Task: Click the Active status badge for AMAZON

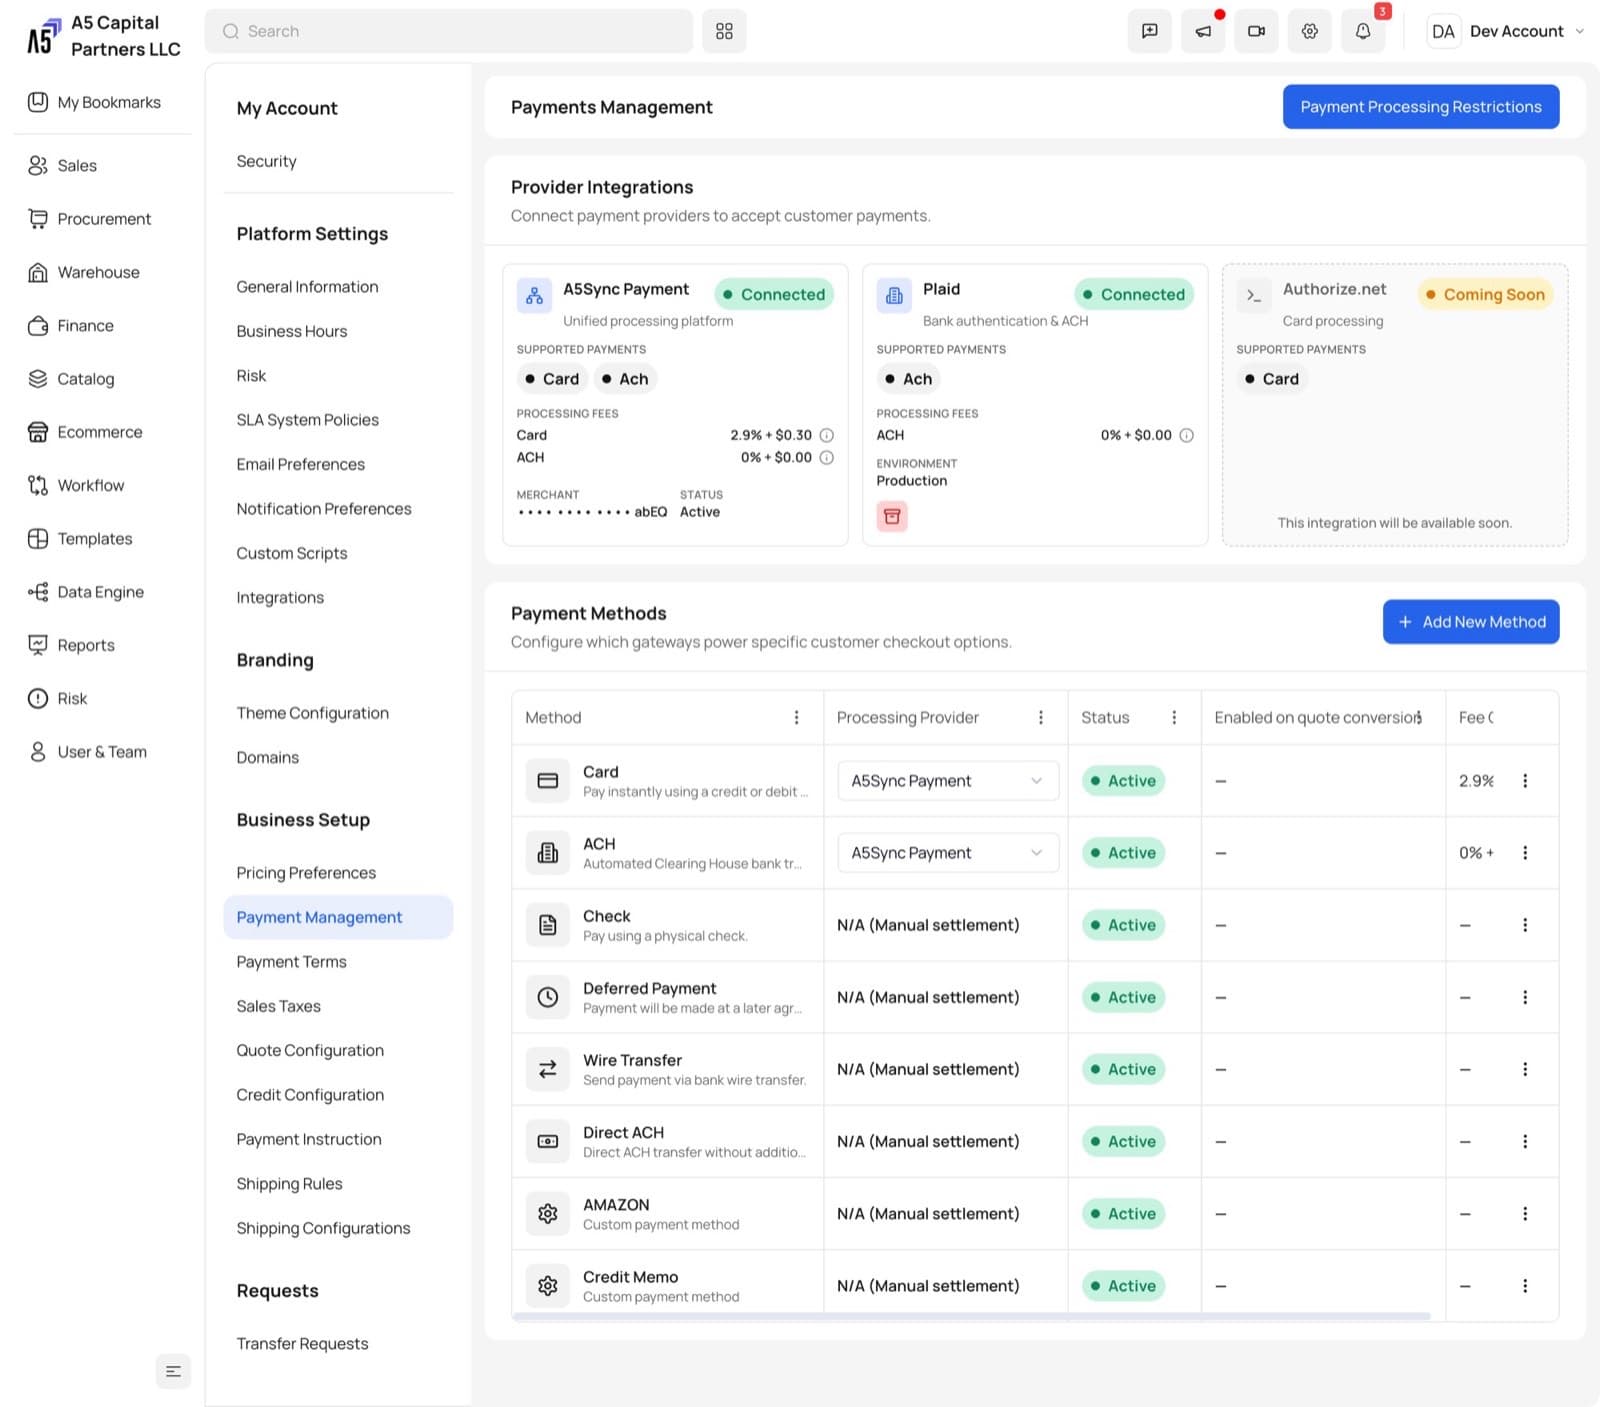Action: [1123, 1214]
